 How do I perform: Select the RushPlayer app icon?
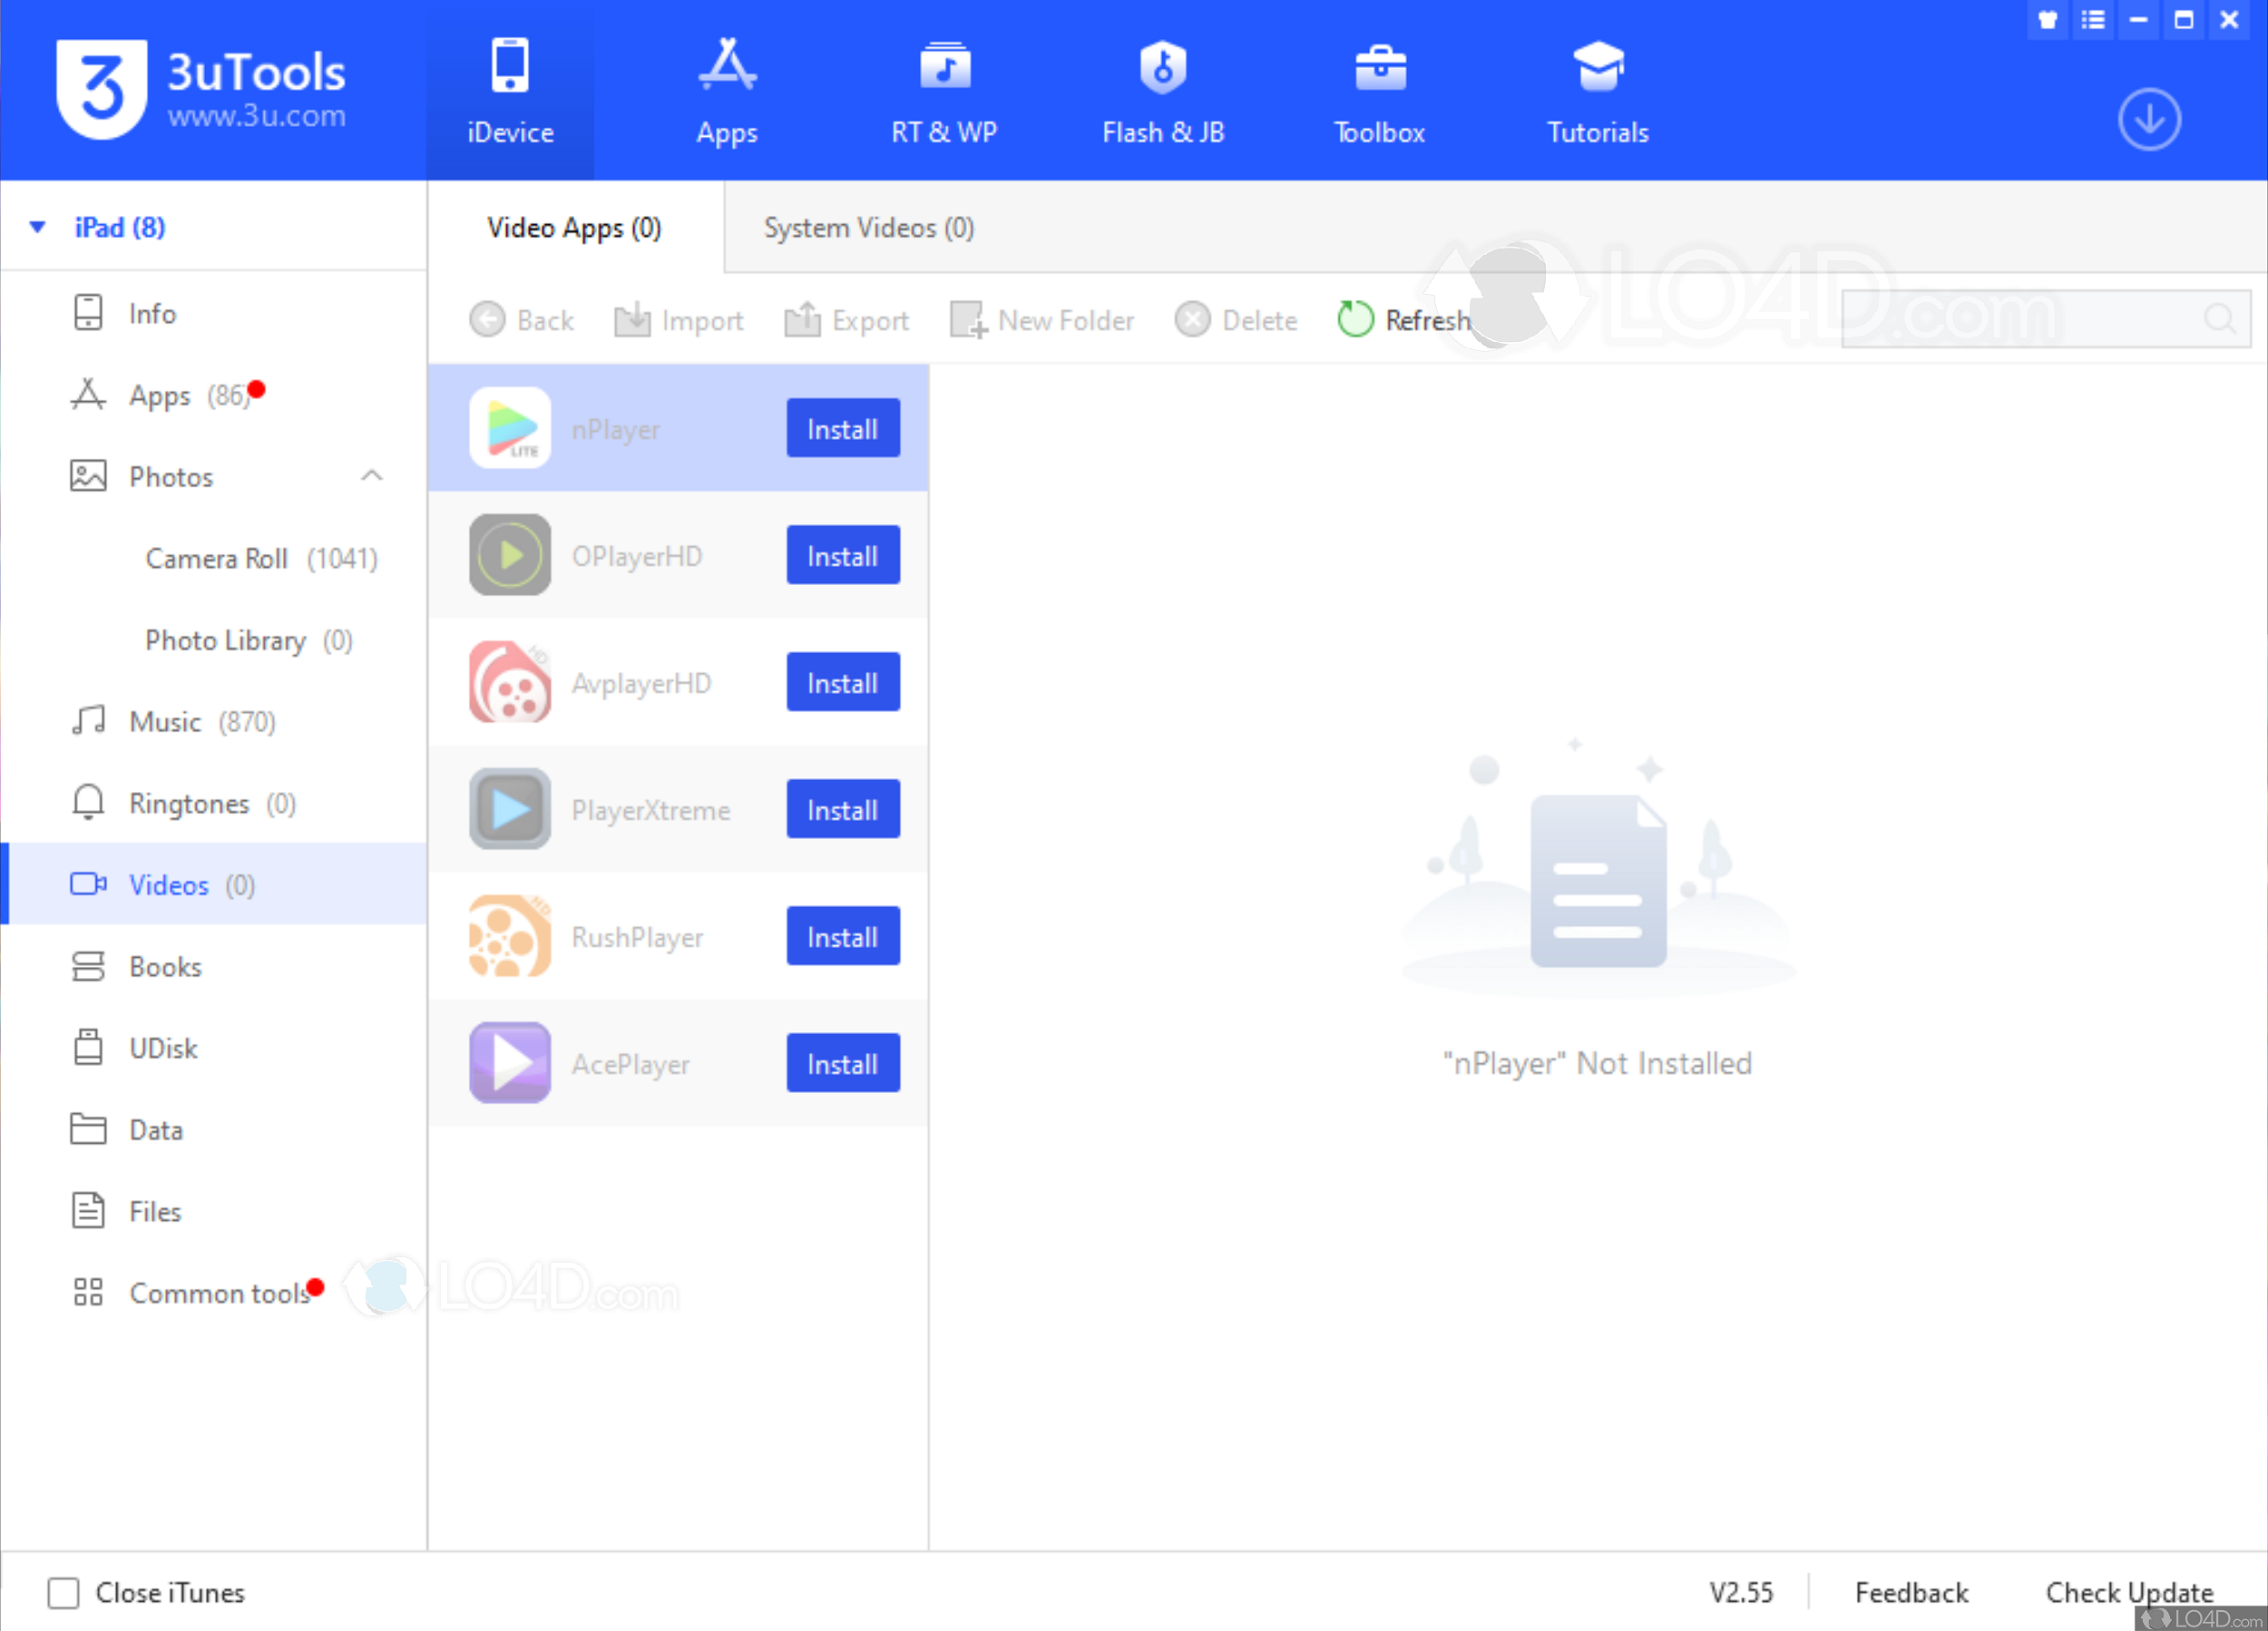point(510,936)
